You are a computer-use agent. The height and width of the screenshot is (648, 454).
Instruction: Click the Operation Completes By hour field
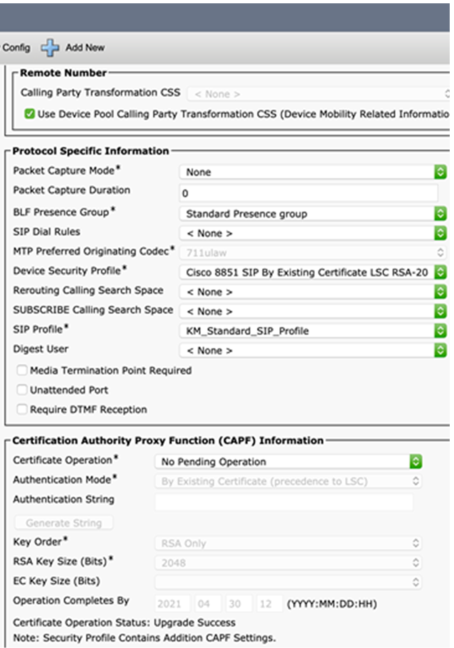pos(269,604)
